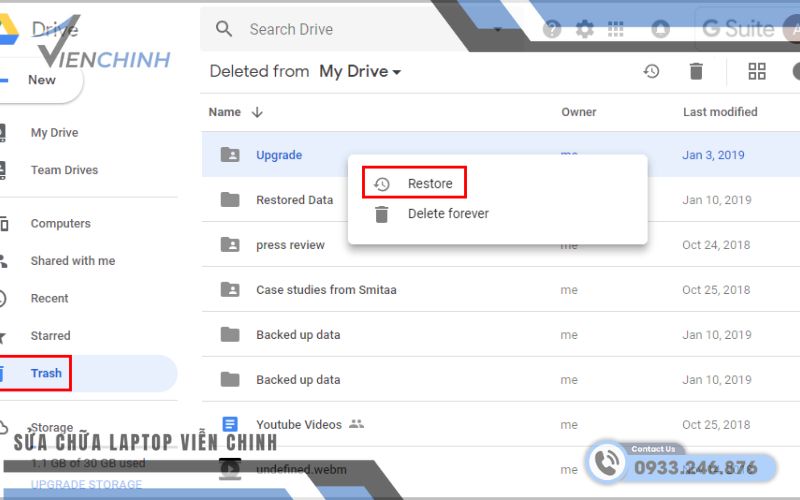Image resolution: width=800 pixels, height=500 pixels.
Task: Click the Jan 3, 2019 date of Upgrade
Action: point(713,155)
